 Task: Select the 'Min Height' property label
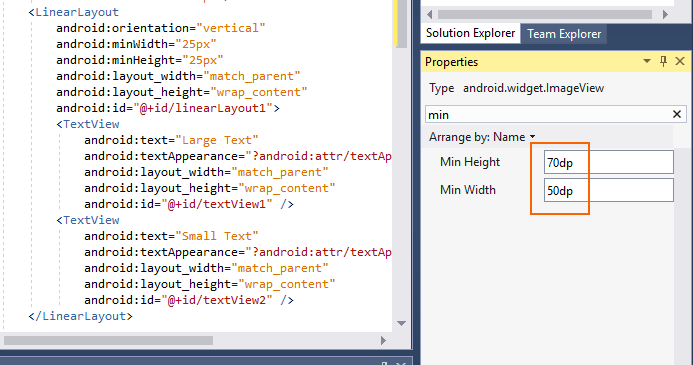[470, 162]
